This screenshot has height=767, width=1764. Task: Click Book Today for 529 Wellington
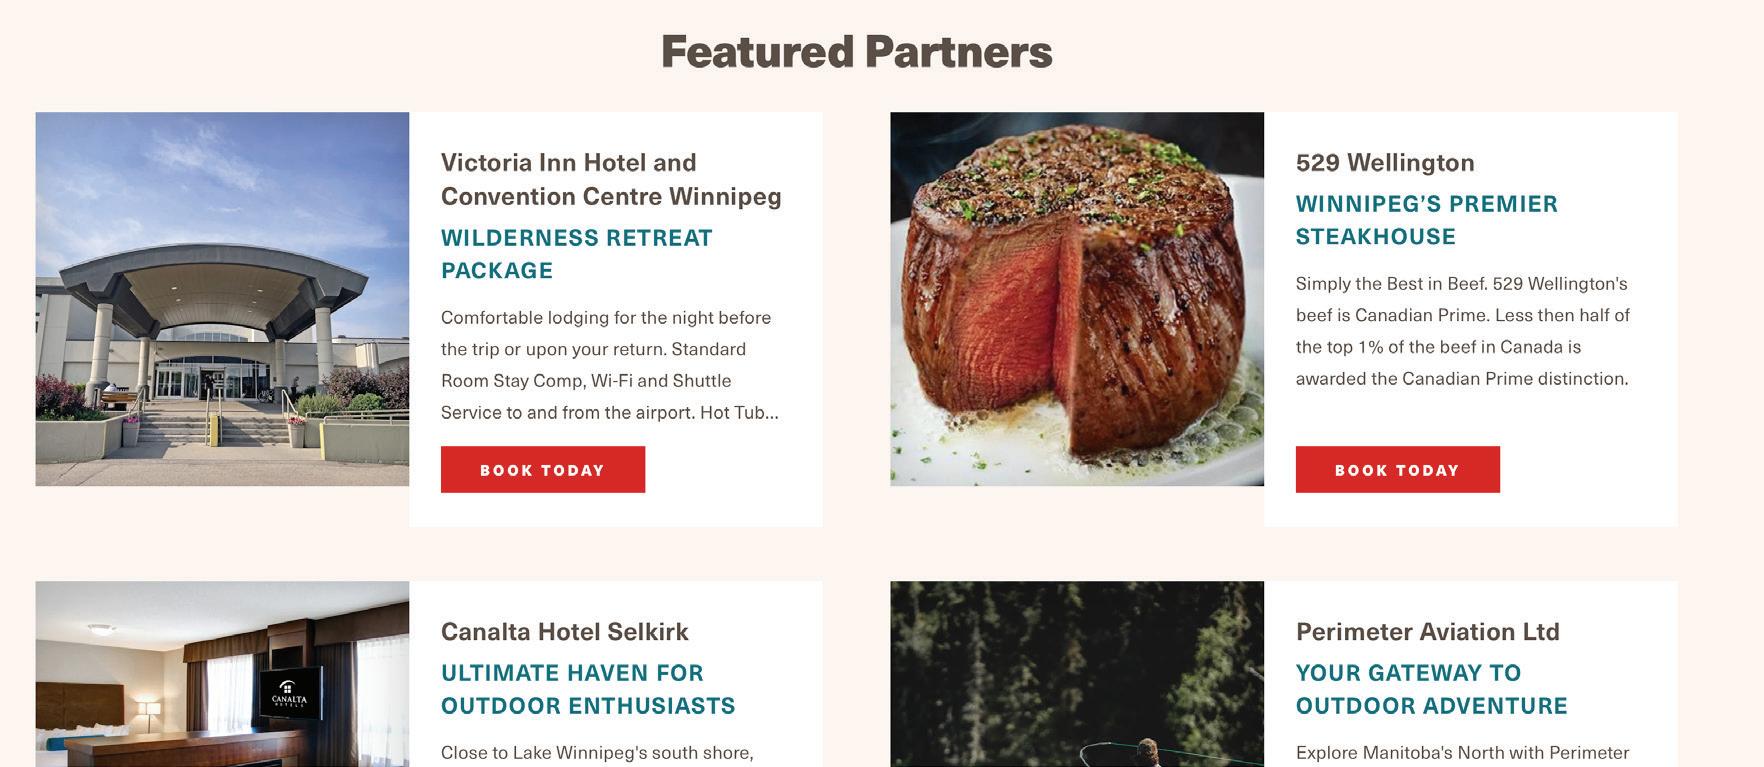tap(1398, 469)
